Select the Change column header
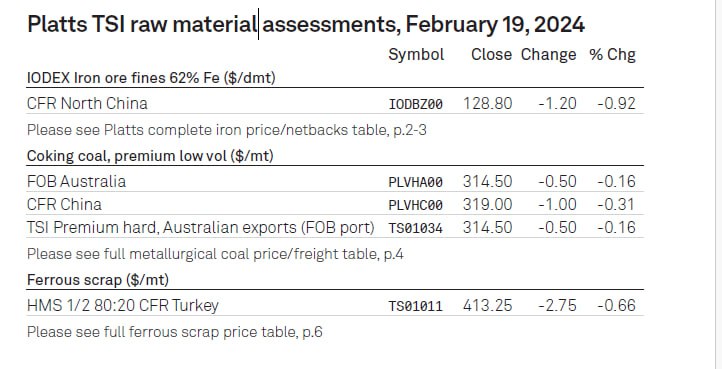The image size is (722, 369). [x=548, y=55]
